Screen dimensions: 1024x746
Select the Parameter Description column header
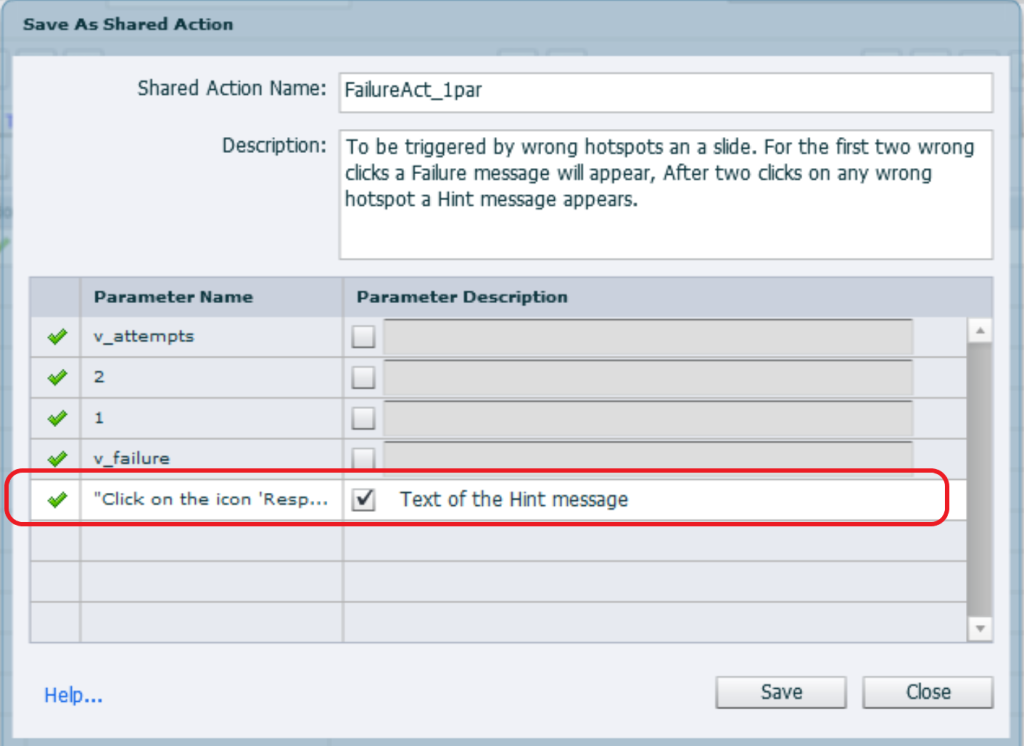click(x=460, y=298)
